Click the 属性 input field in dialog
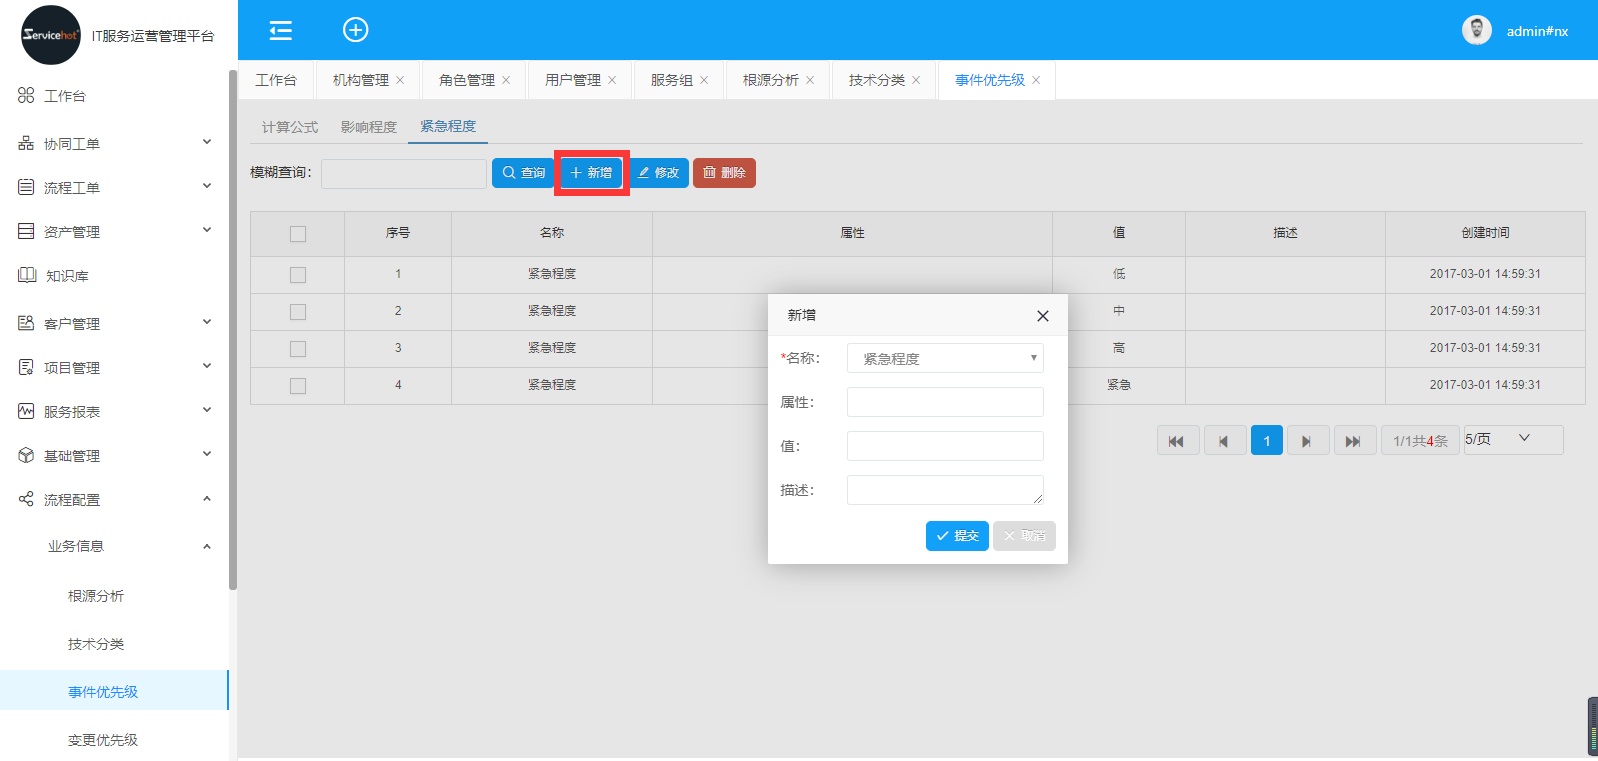Image resolution: width=1598 pixels, height=761 pixels. [x=944, y=402]
